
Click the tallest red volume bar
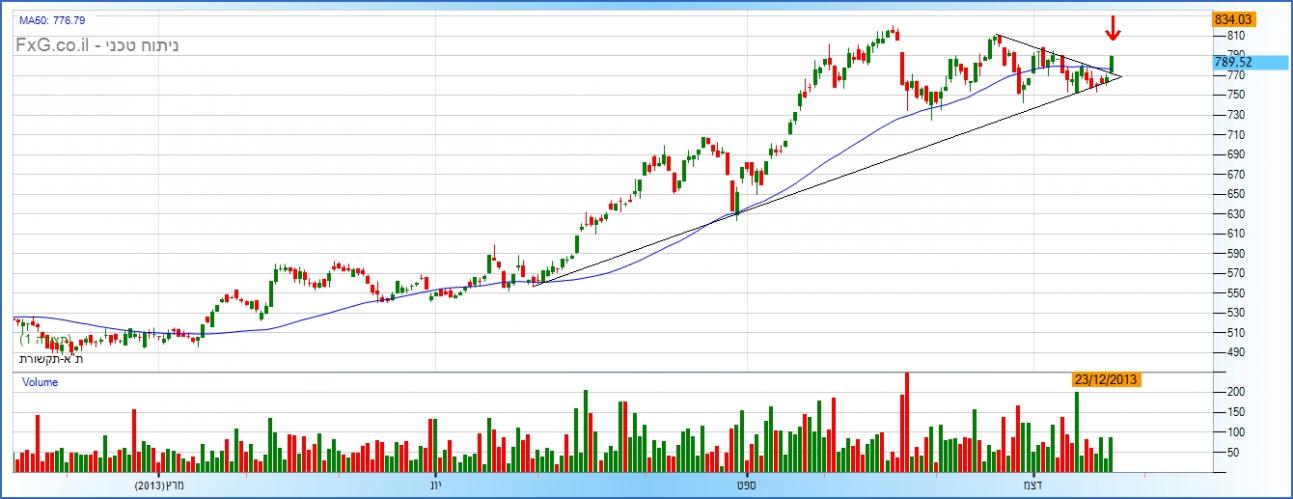click(907, 421)
